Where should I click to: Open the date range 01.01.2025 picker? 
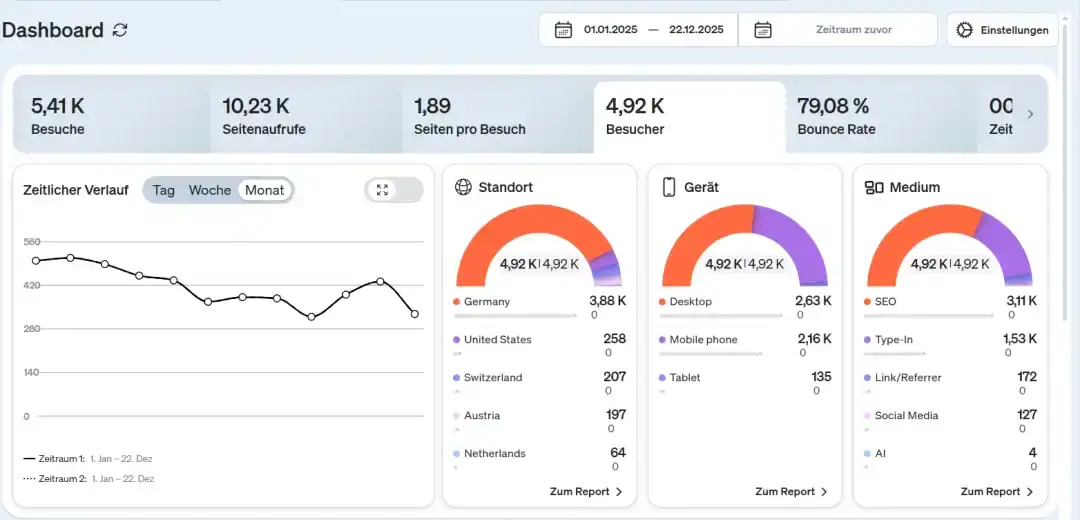653,30
